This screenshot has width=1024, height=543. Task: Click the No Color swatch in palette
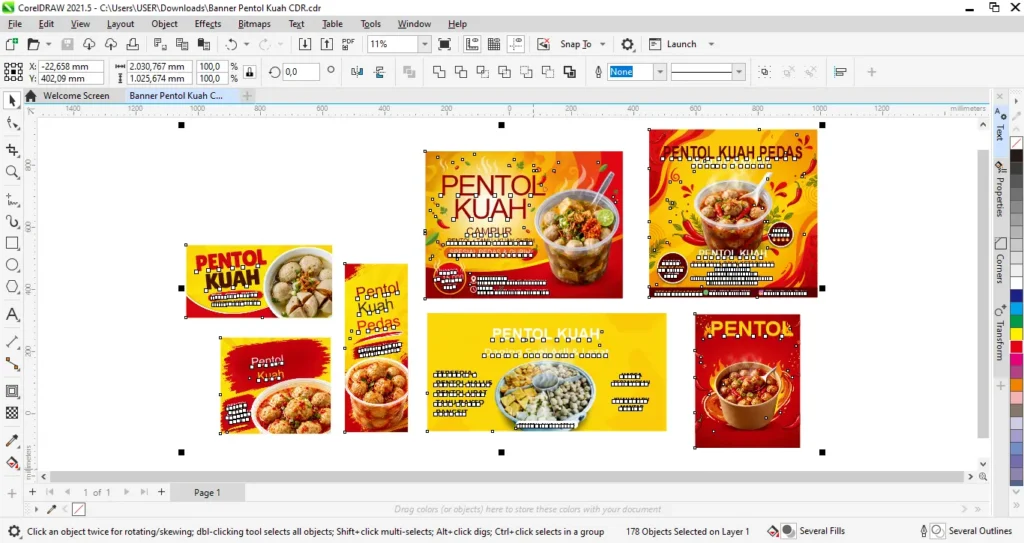tap(1016, 142)
